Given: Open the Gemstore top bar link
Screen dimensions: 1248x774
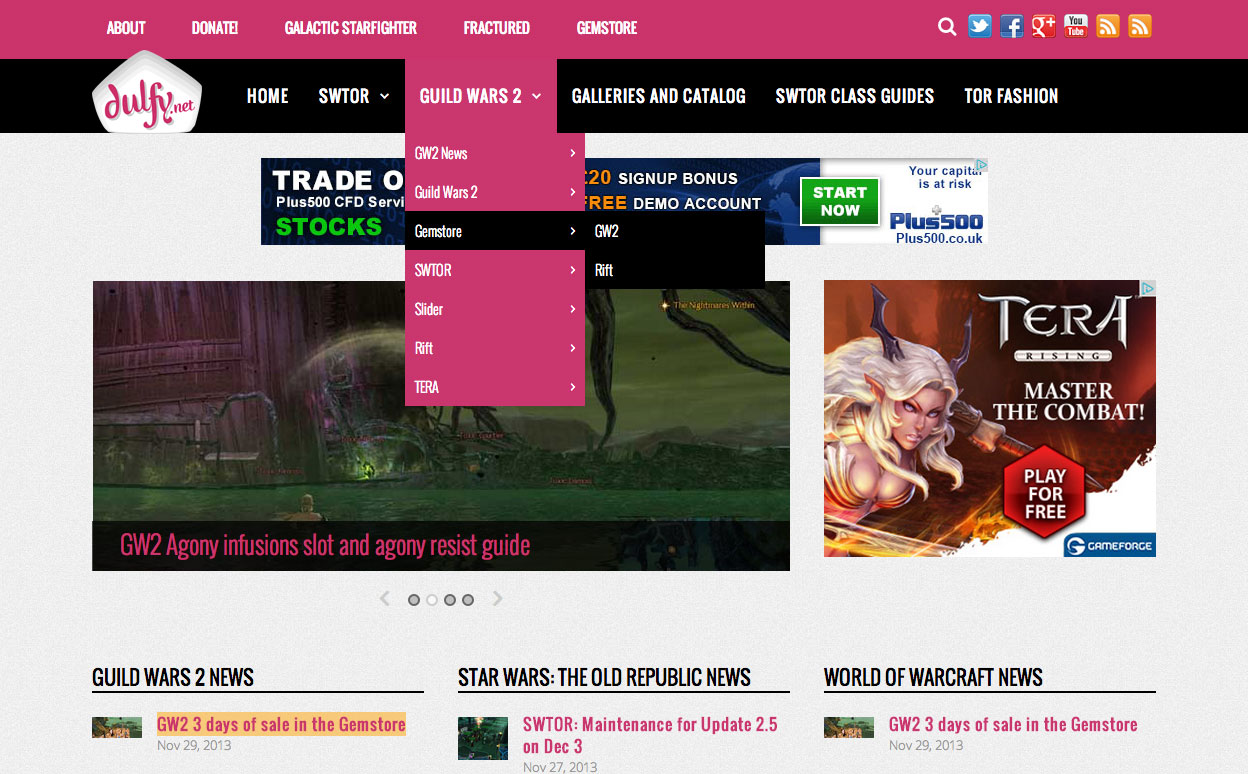Looking at the screenshot, I should tap(607, 28).
